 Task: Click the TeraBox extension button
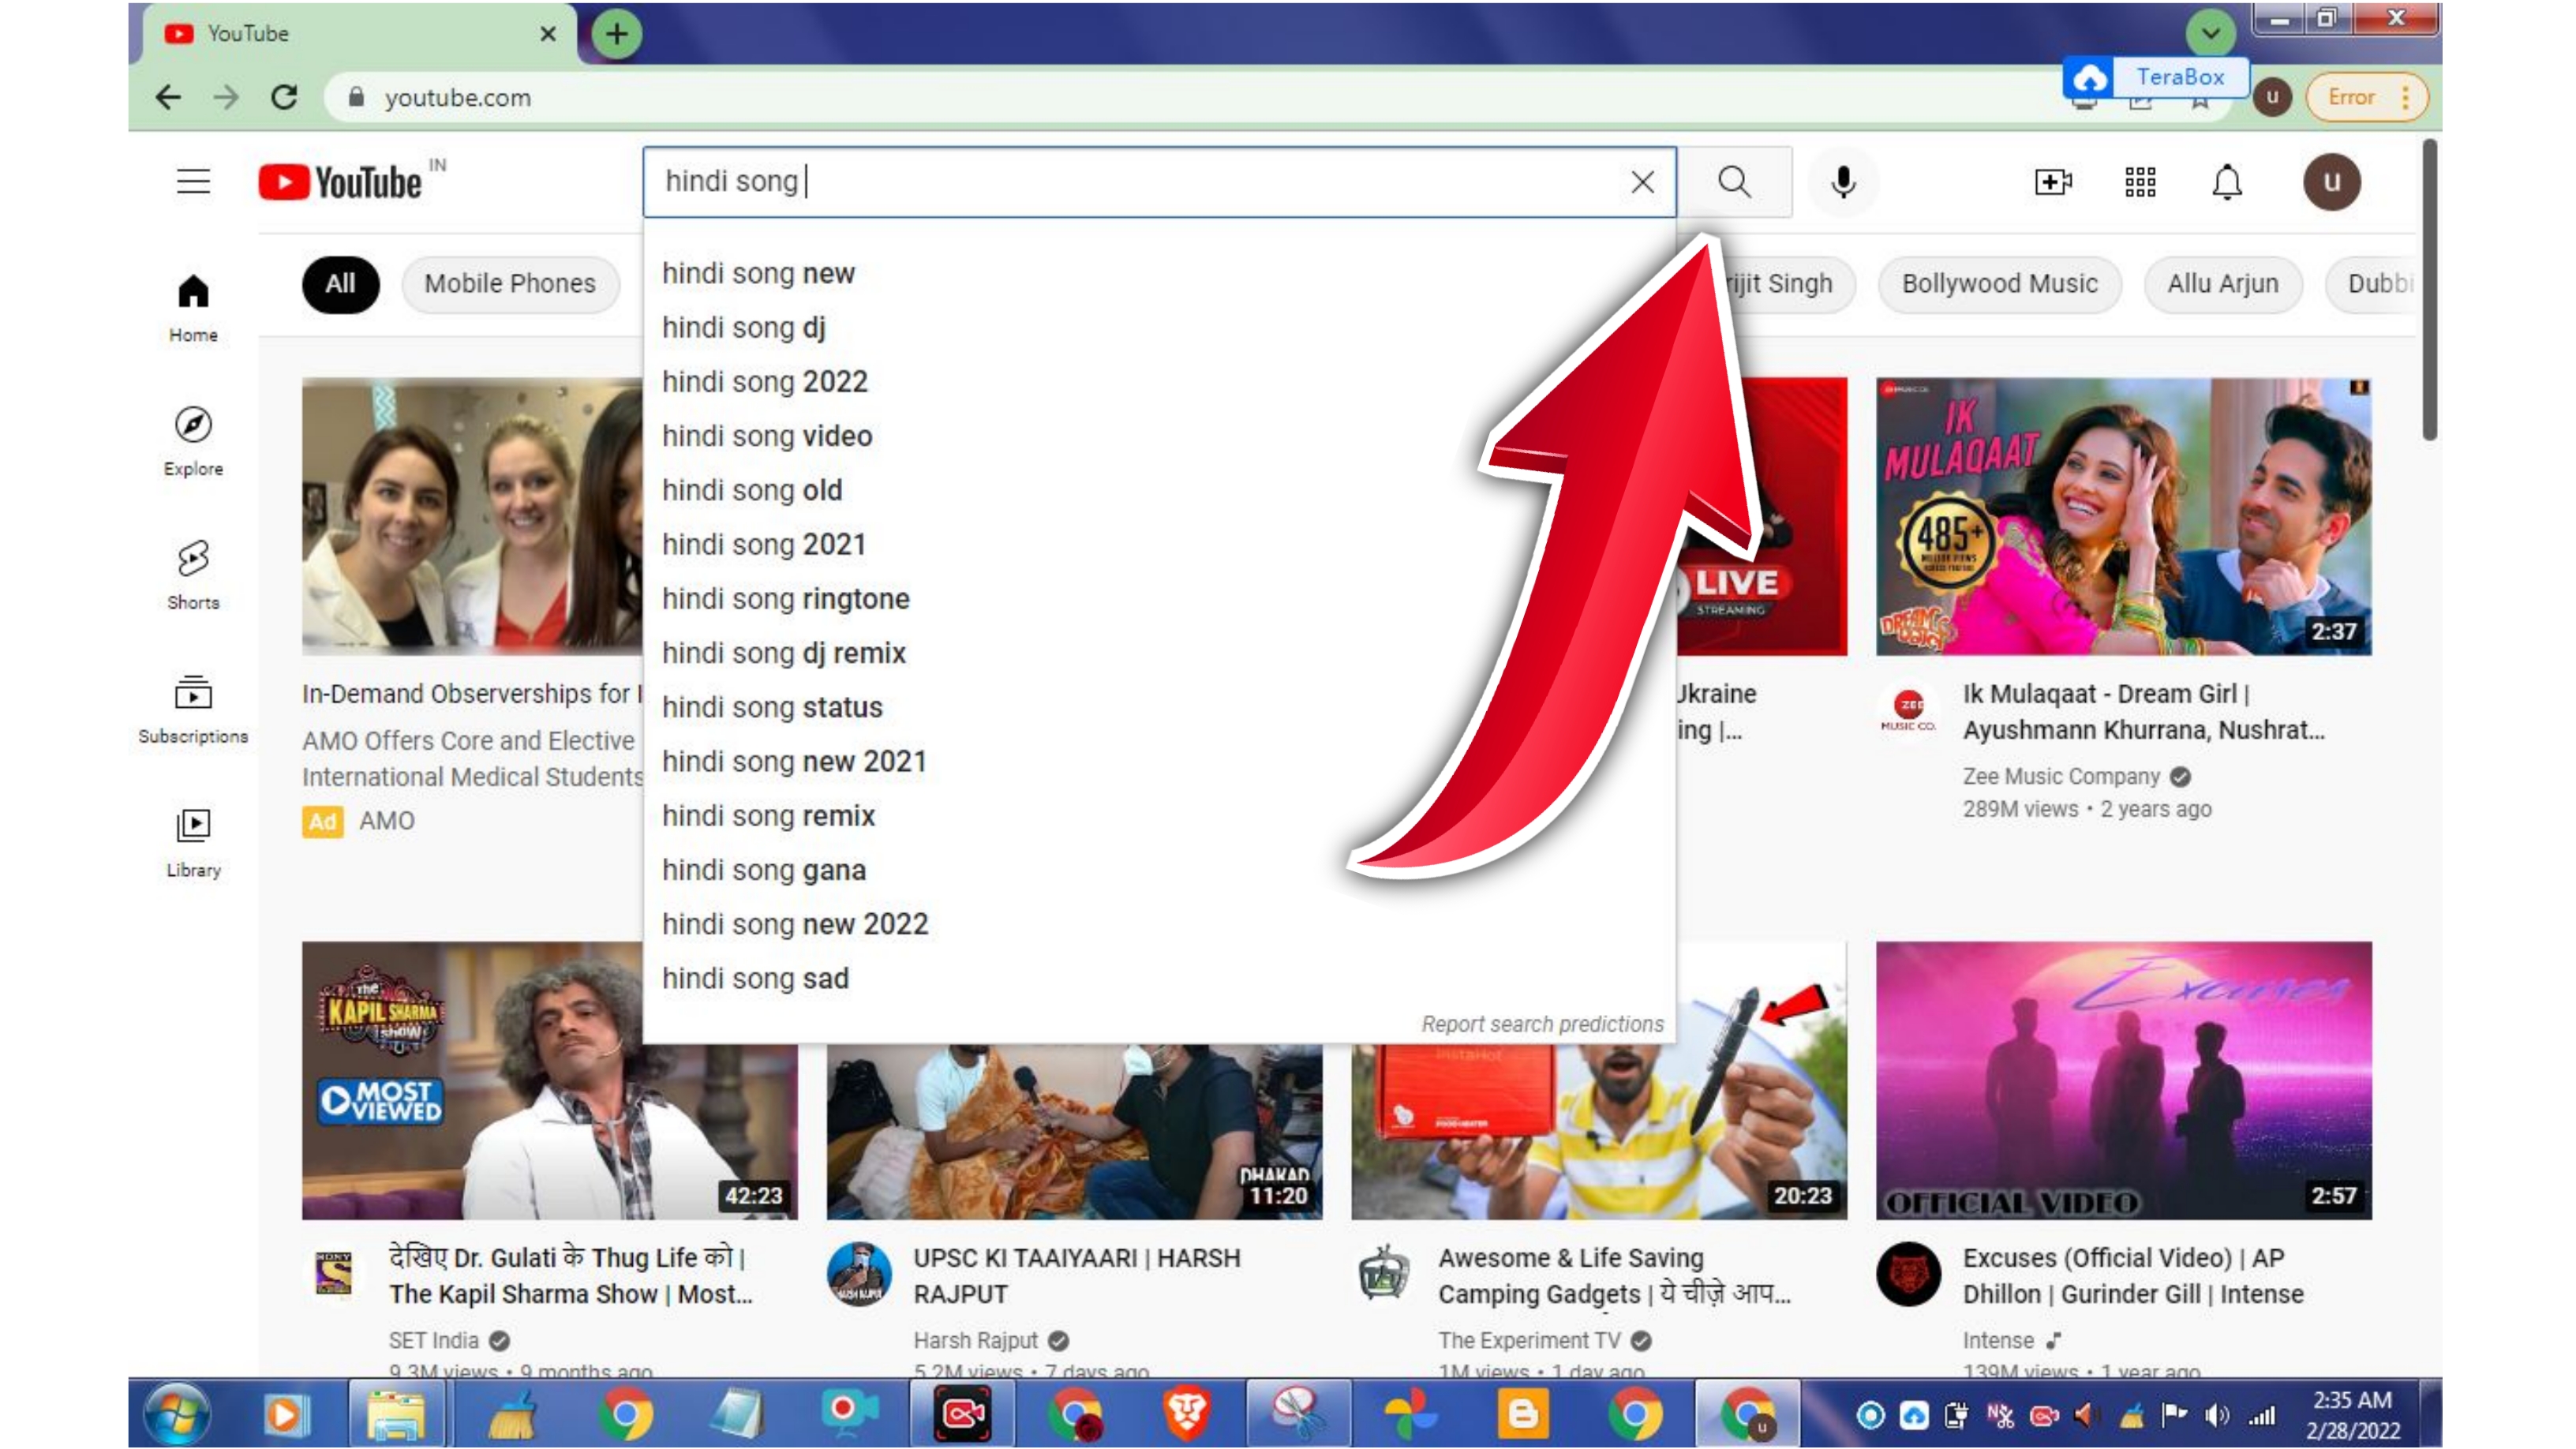click(x=2156, y=77)
